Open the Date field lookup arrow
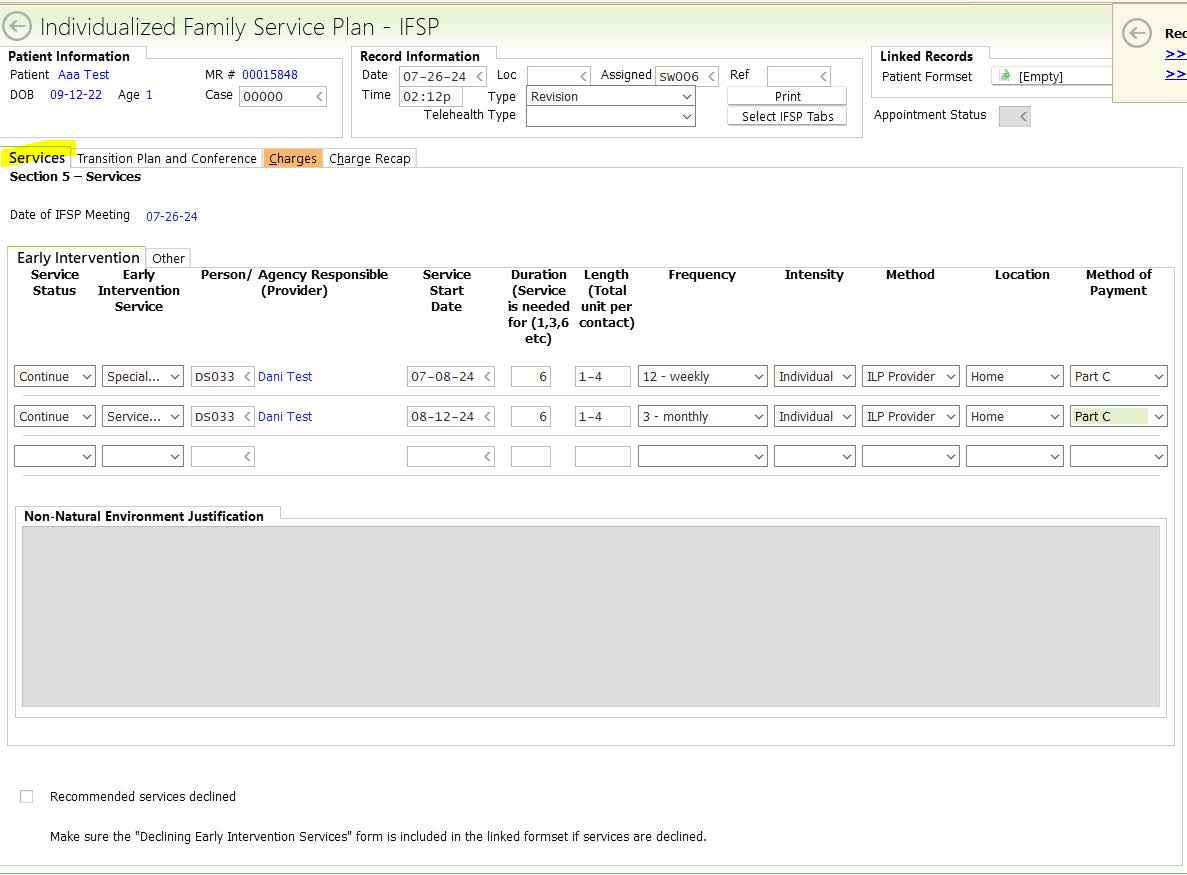Screen dimensions: 1187x875 [x=479, y=77]
